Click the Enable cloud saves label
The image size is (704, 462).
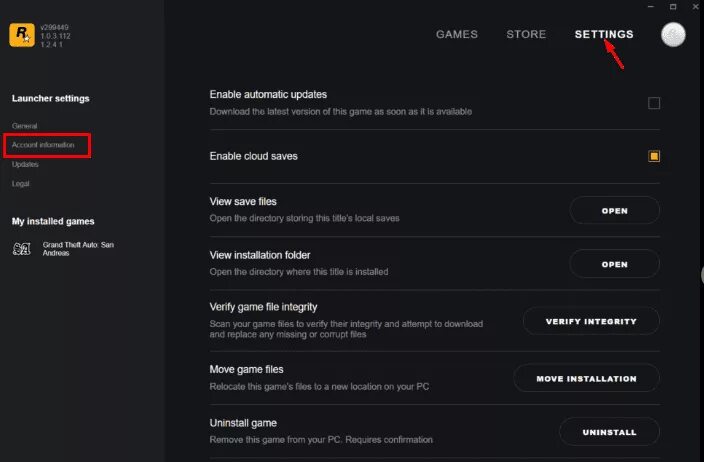(x=254, y=156)
